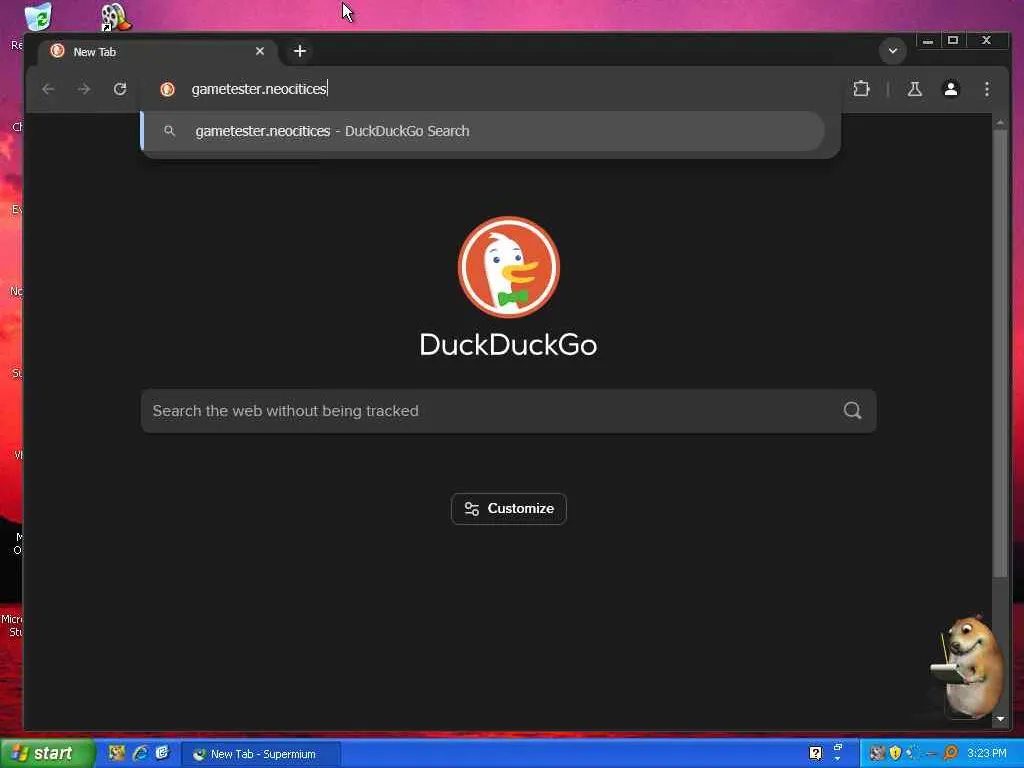1024x768 pixels.
Task: Click address bar text gametester.neocitices
Action: click(259, 89)
